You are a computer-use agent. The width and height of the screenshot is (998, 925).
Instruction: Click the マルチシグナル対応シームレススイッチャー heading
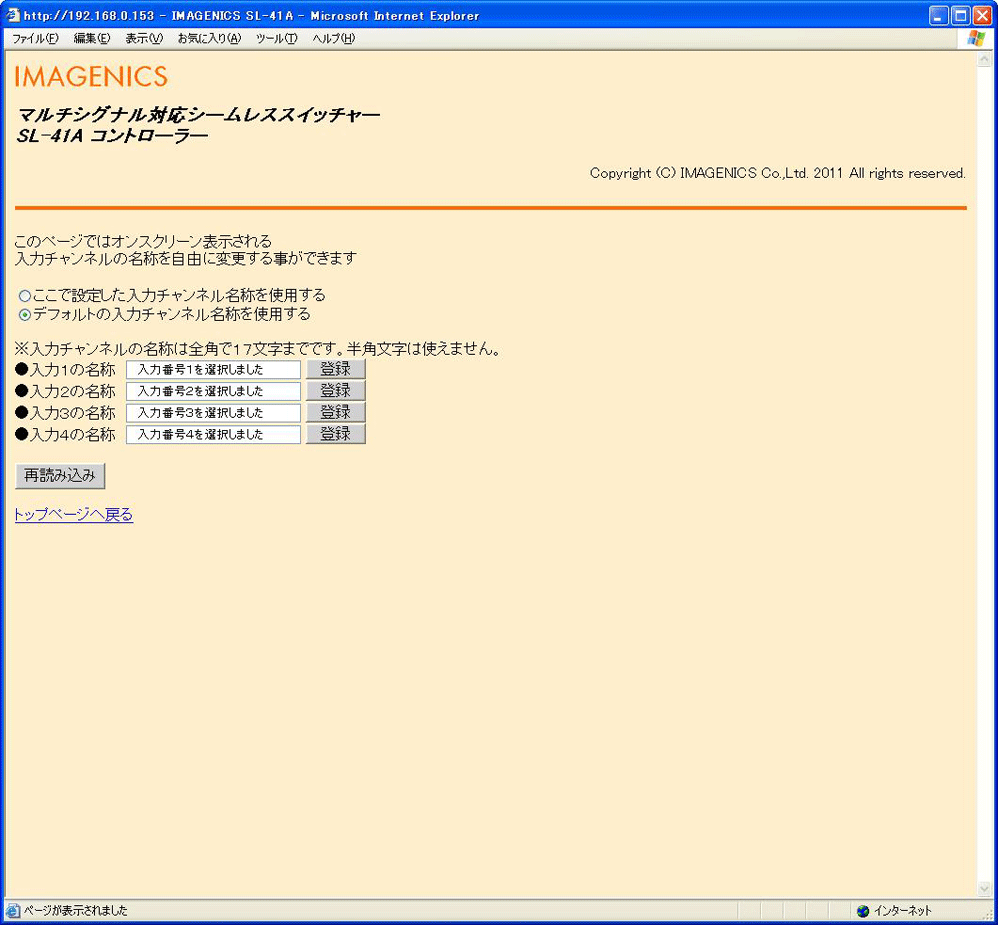pyautogui.click(x=199, y=115)
